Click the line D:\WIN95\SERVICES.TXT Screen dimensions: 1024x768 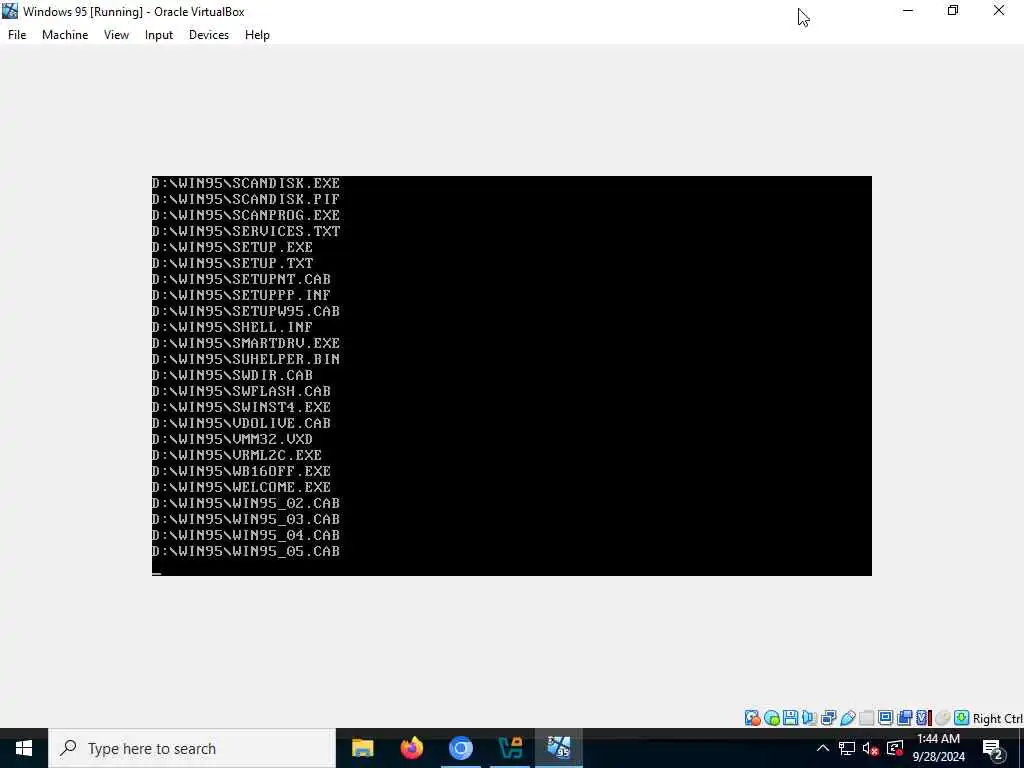pos(246,231)
